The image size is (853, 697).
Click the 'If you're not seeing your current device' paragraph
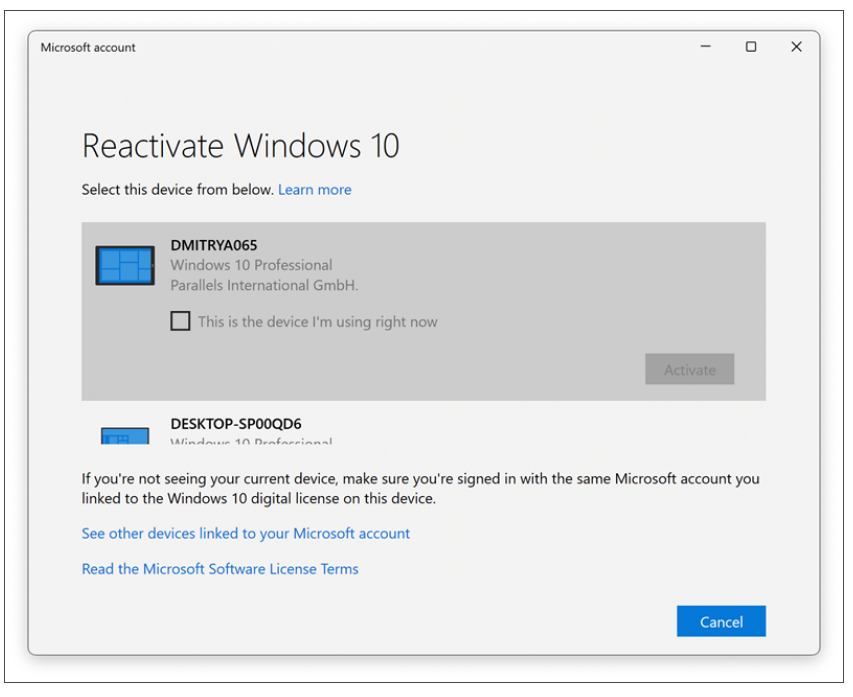pos(420,488)
